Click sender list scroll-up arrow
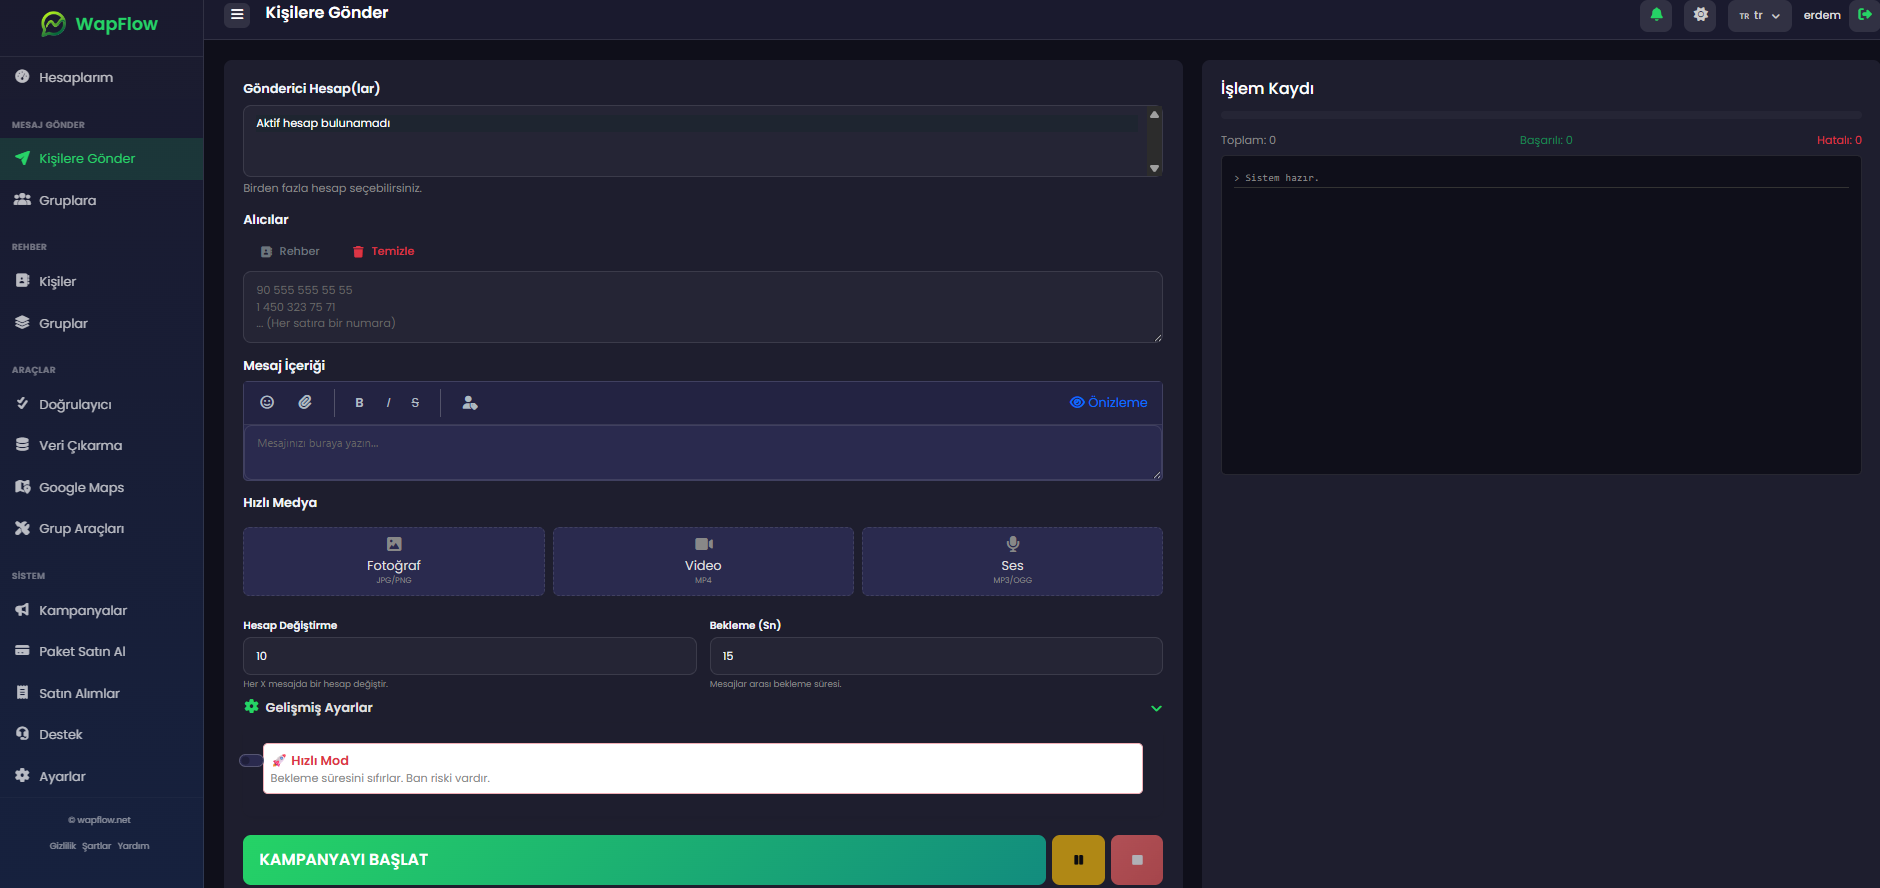Screen dimensions: 1880x888 point(1154,114)
